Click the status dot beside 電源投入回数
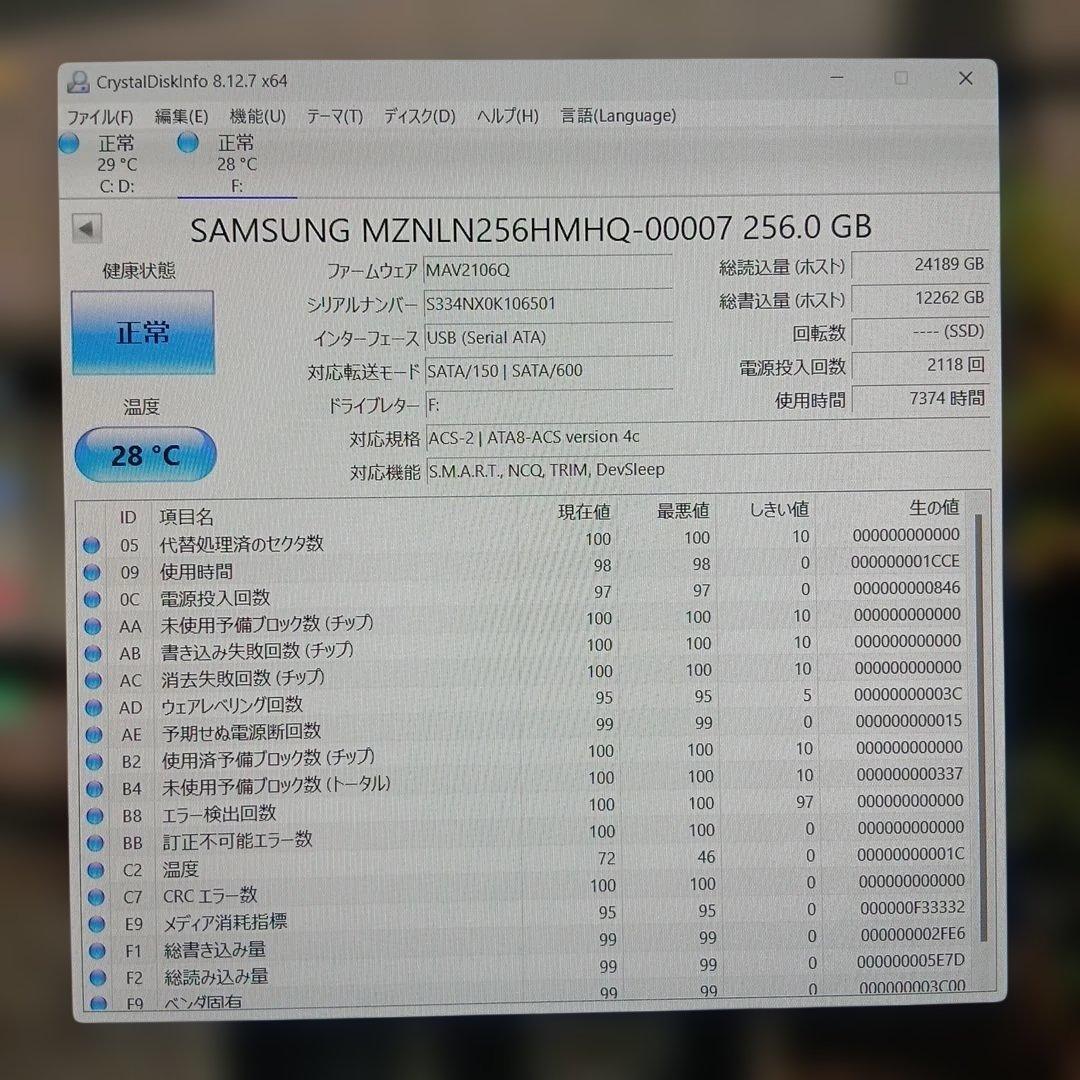This screenshot has height=1080, width=1080. (x=92, y=598)
